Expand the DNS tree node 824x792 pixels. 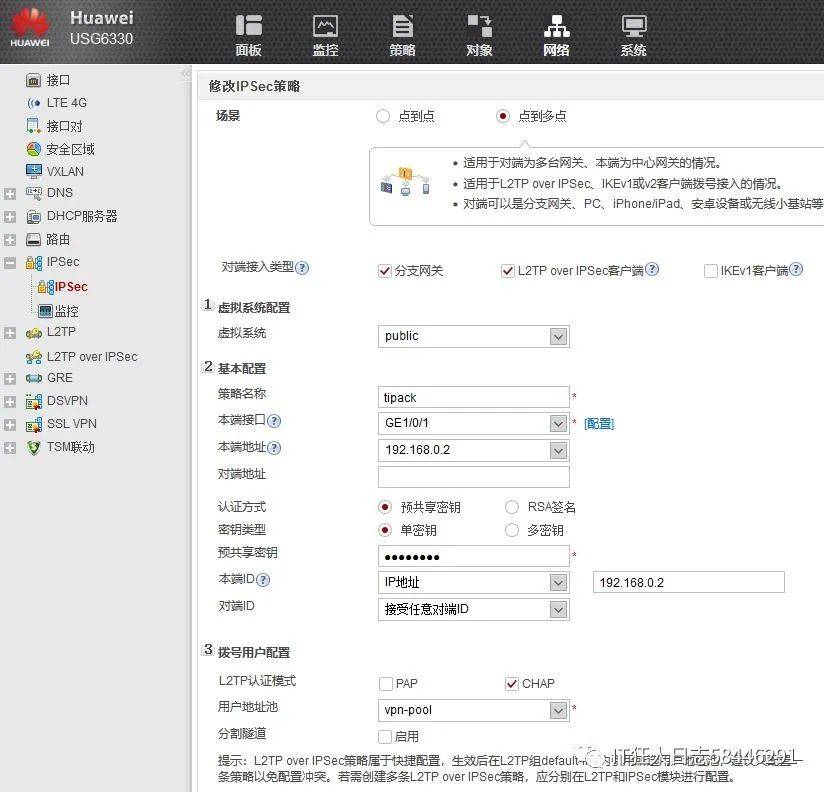tap(9, 194)
